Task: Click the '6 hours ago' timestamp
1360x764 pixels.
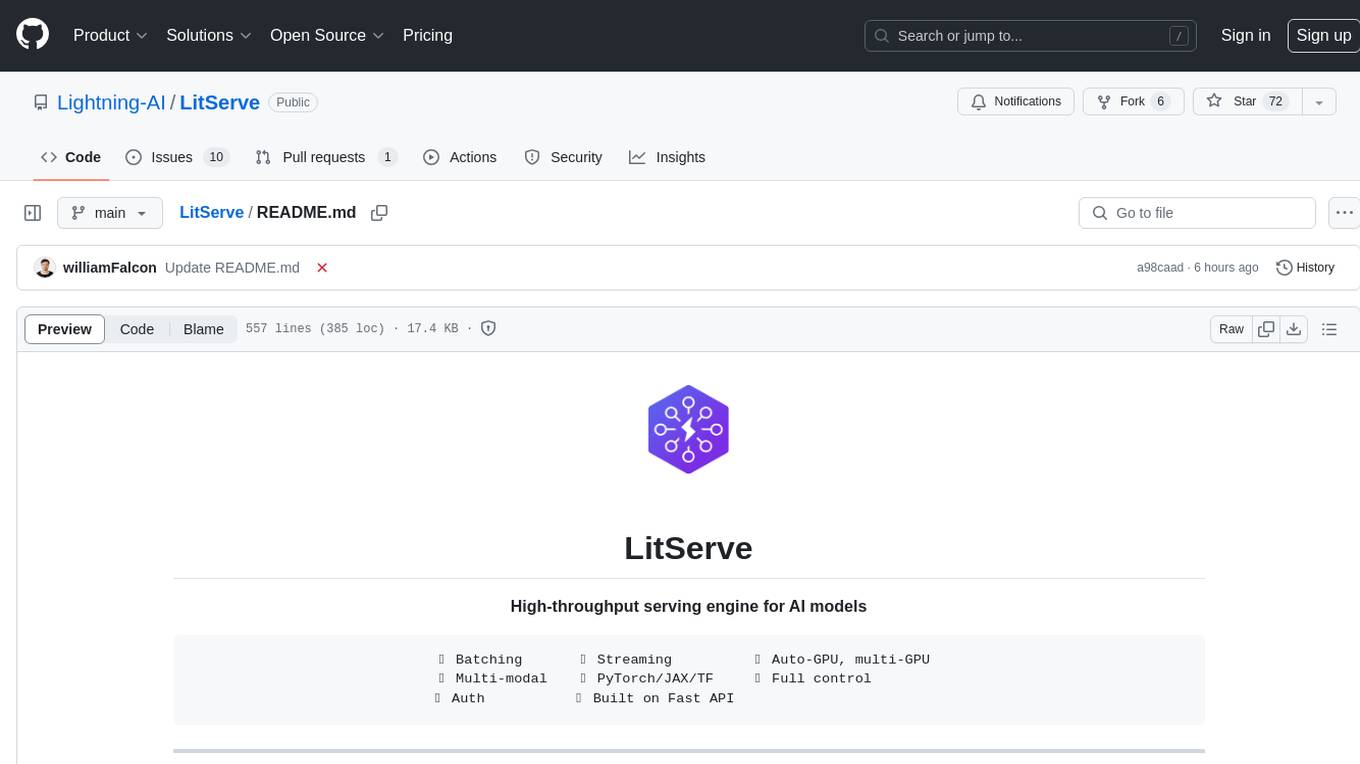Action: [1226, 267]
